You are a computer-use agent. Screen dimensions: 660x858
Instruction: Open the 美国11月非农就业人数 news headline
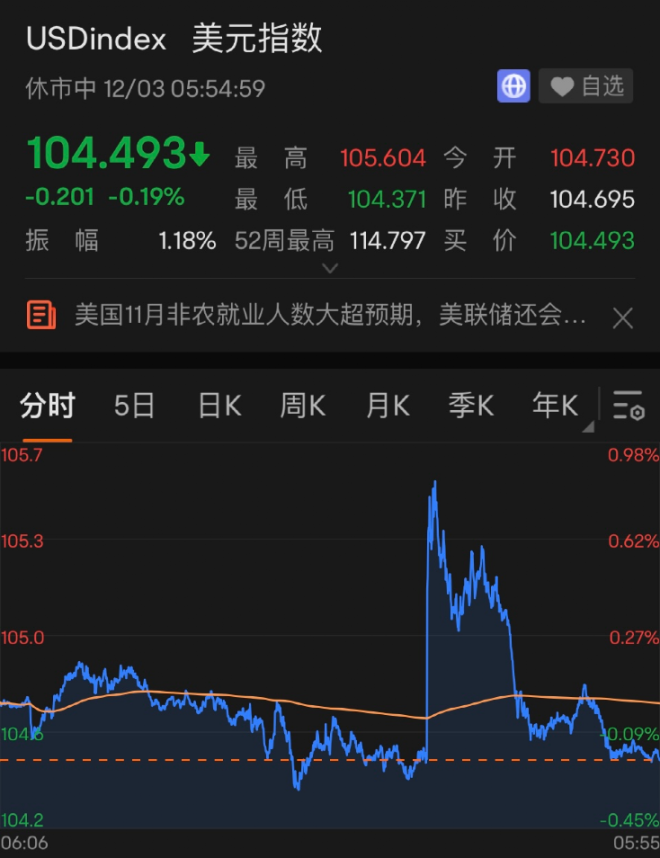pyautogui.click(x=330, y=318)
